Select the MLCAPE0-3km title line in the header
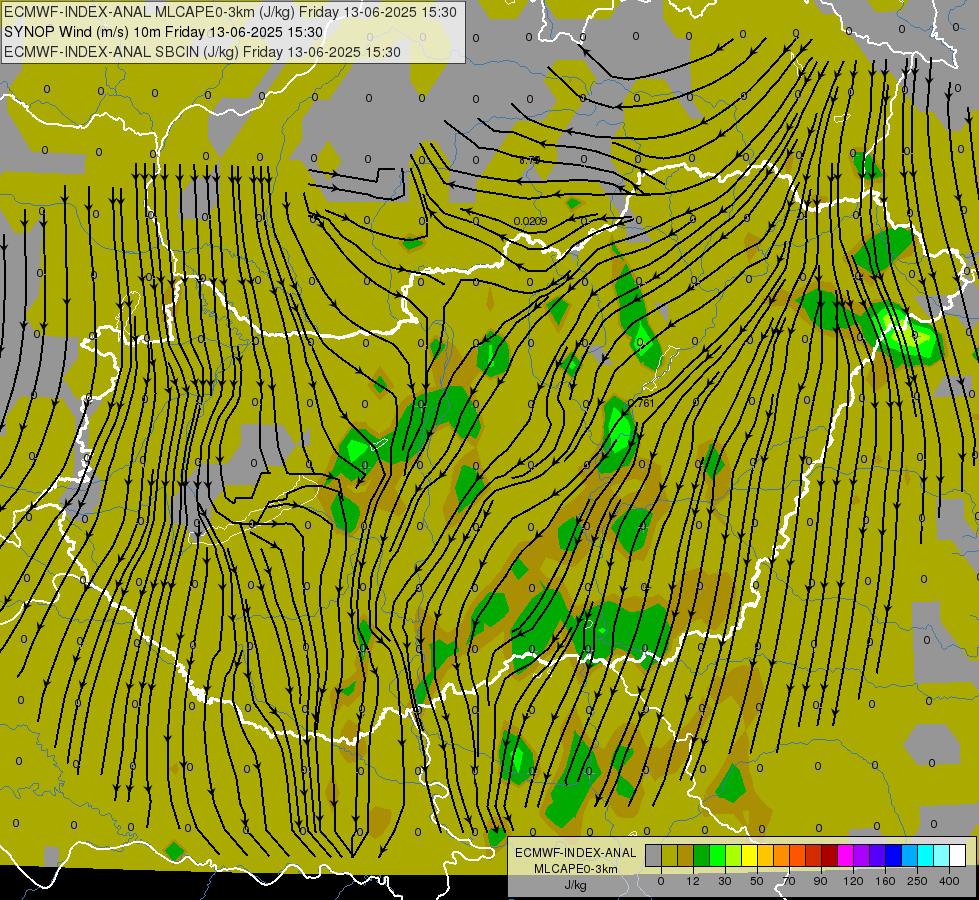Viewport: 979px width, 900px height. [x=230, y=12]
